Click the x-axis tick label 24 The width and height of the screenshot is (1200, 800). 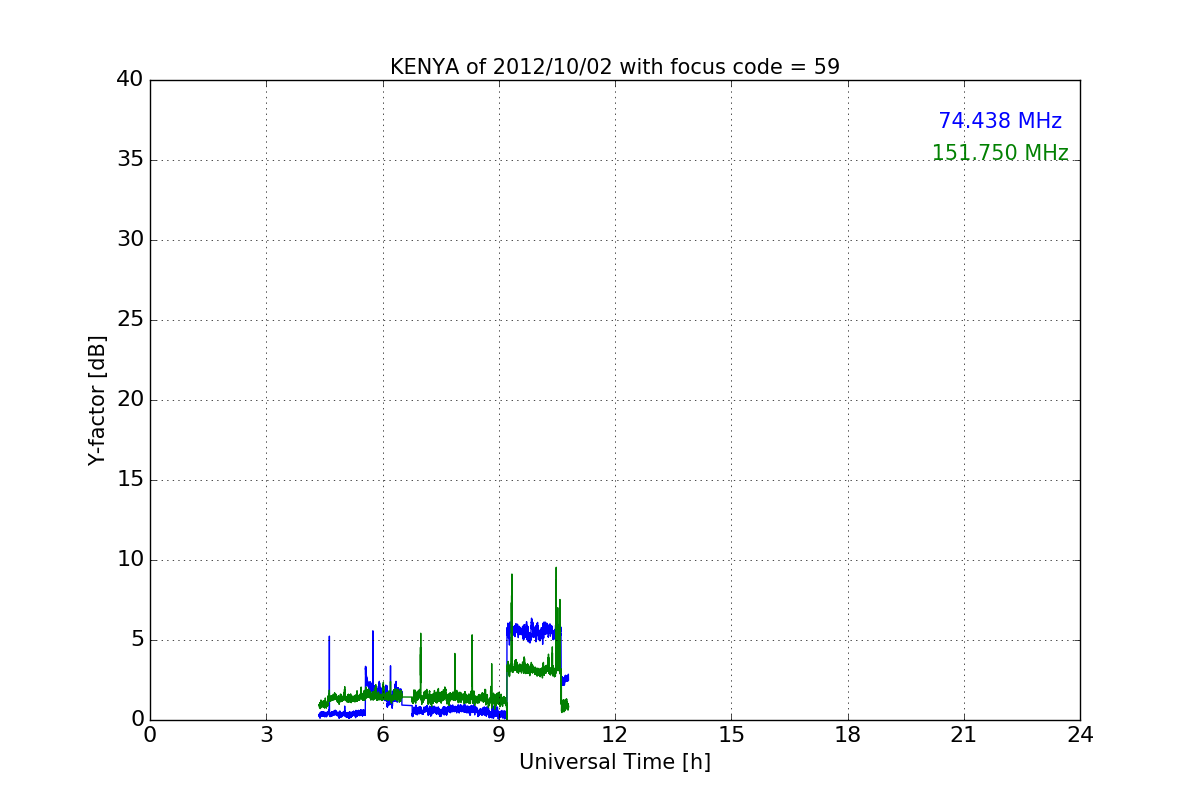[x=1080, y=734]
